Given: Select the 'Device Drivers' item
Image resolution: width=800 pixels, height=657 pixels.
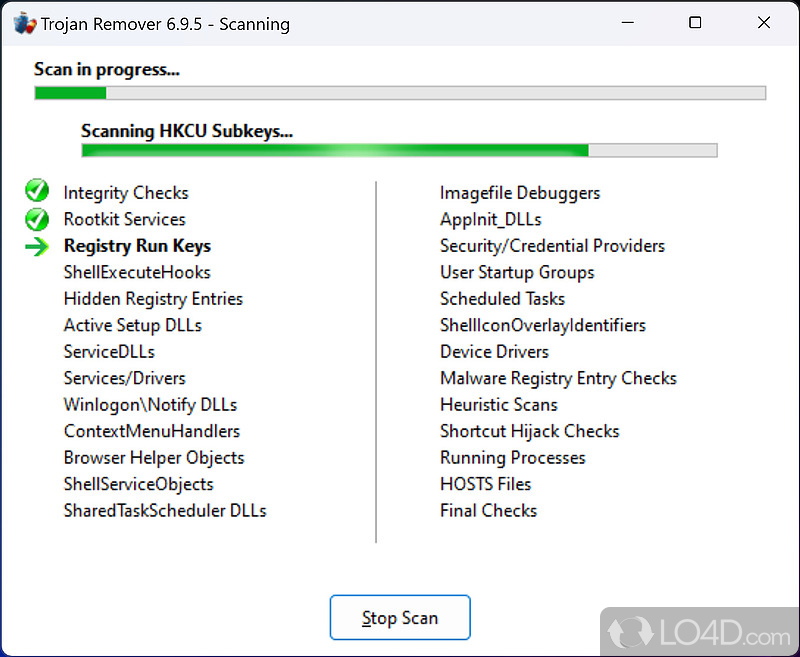Looking at the screenshot, I should [x=494, y=352].
